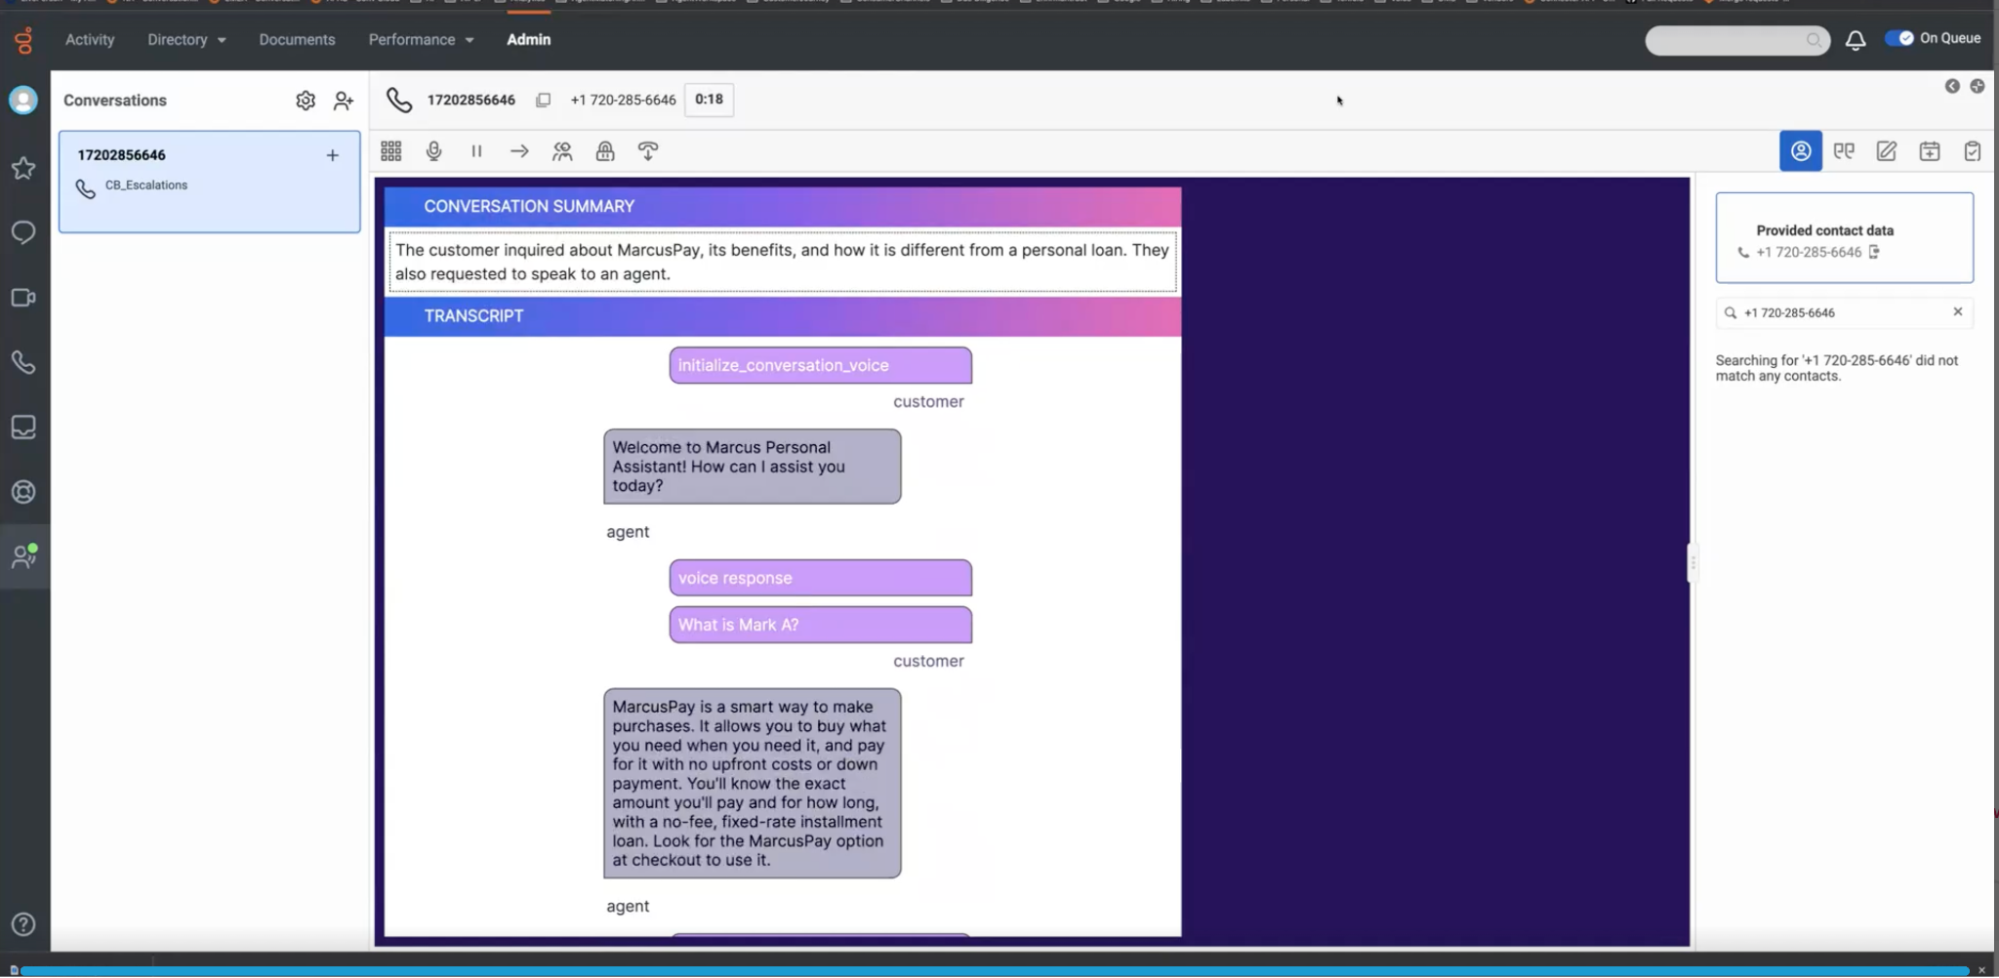
Task: Open Calls phone icon in sidebar
Action: click(23, 362)
